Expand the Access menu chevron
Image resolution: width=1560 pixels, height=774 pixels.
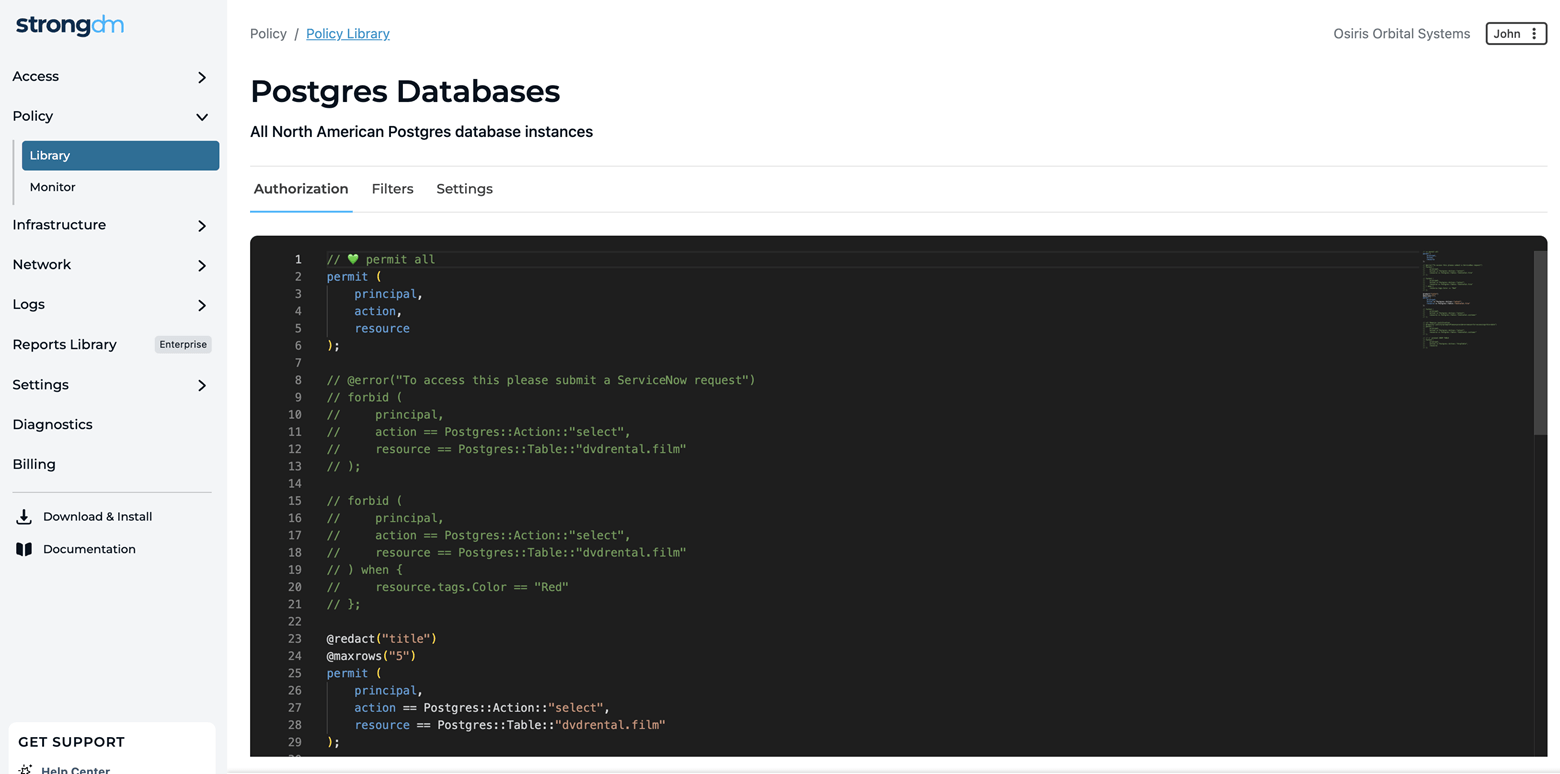point(202,77)
